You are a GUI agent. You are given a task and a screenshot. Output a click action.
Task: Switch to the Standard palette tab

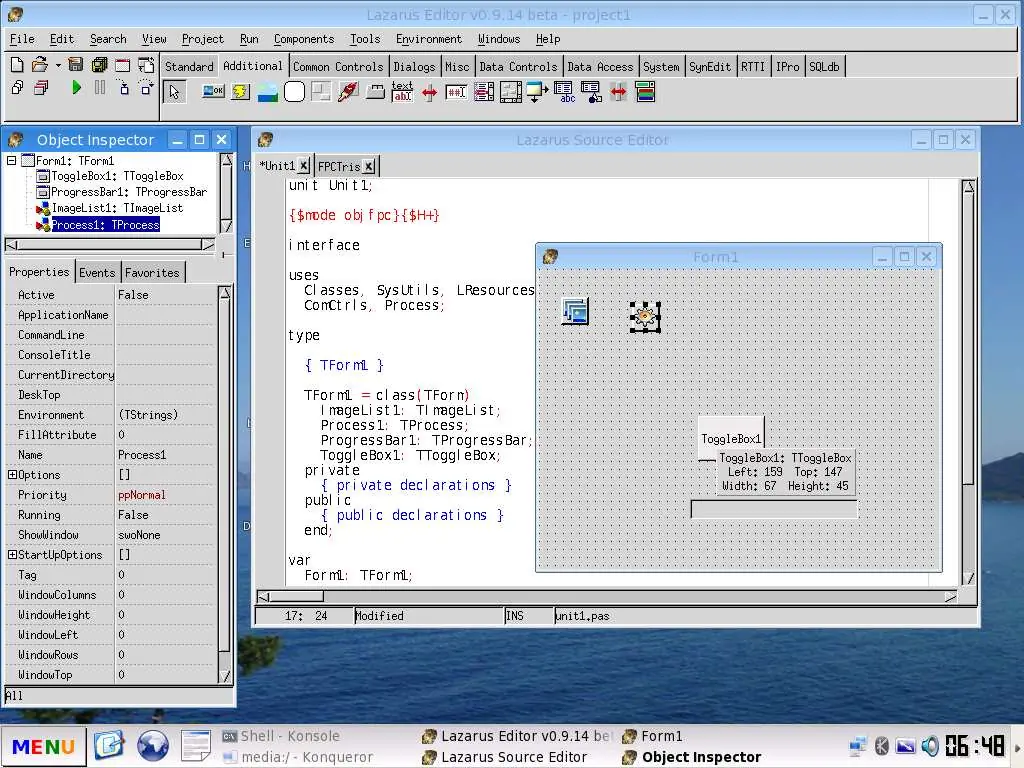click(189, 67)
